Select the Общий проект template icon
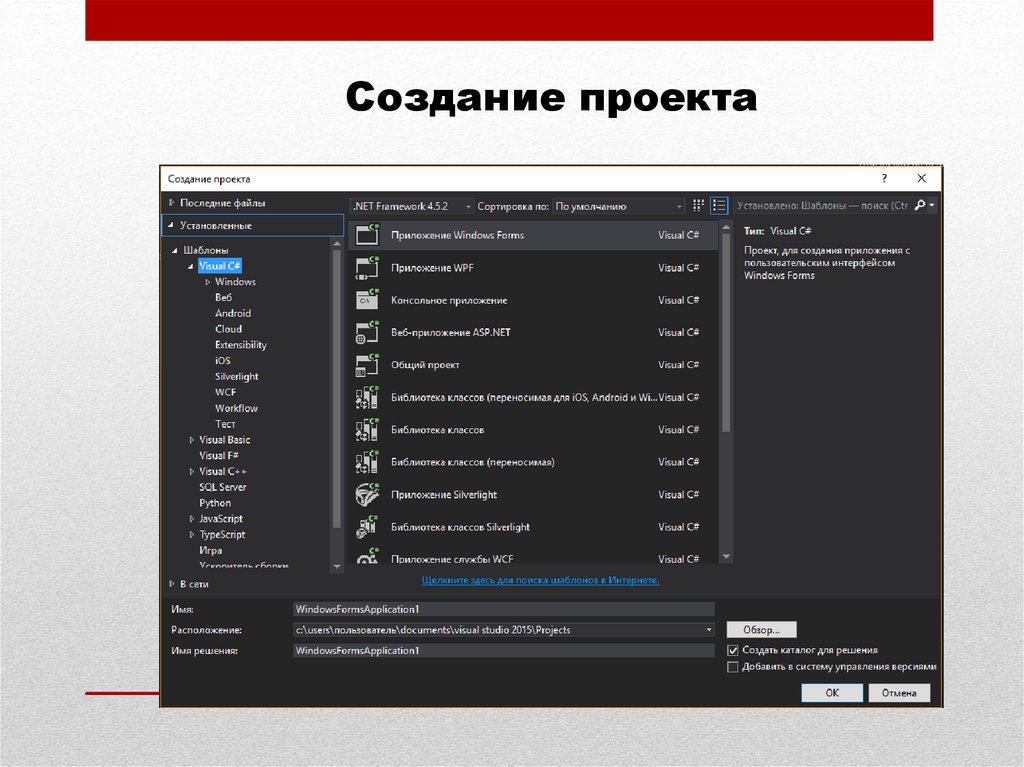This screenshot has height=767, width=1024. click(x=367, y=365)
